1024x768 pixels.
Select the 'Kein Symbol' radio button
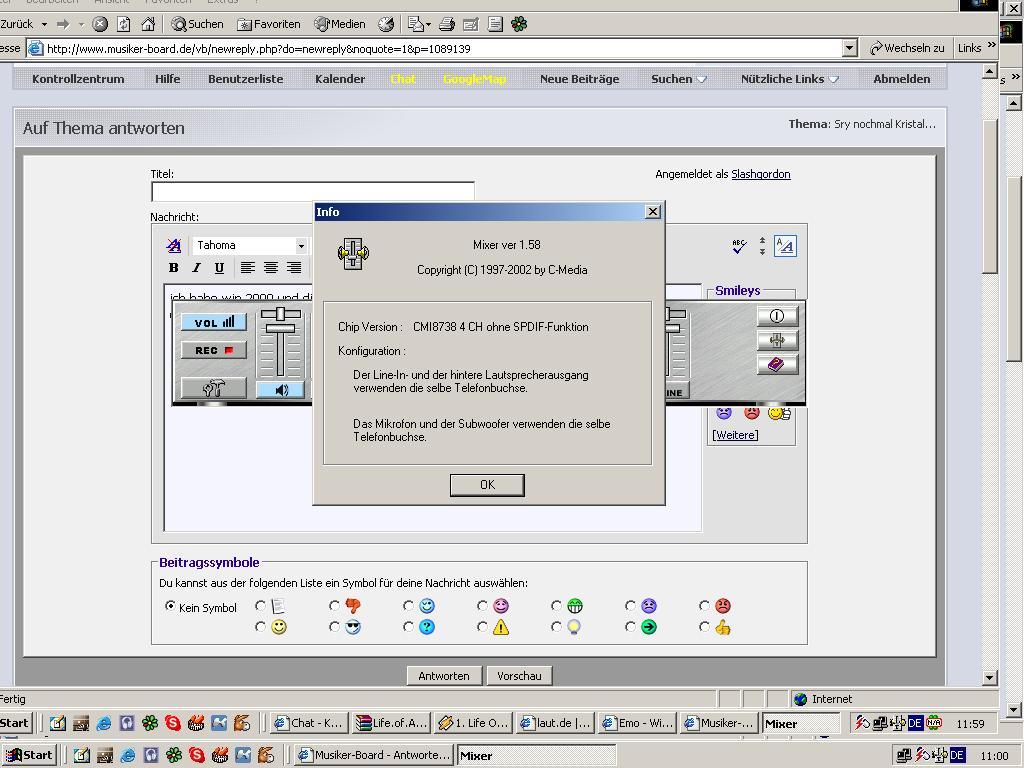(x=170, y=606)
